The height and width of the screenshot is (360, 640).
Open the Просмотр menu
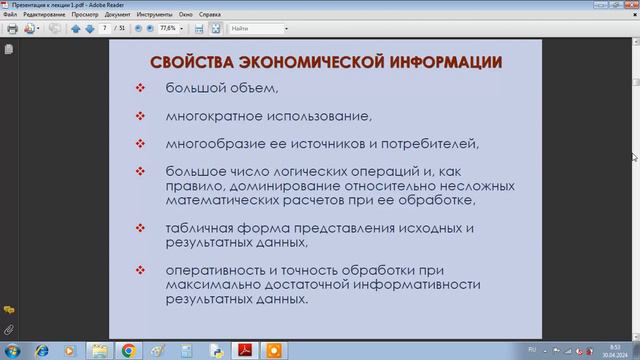pos(85,14)
